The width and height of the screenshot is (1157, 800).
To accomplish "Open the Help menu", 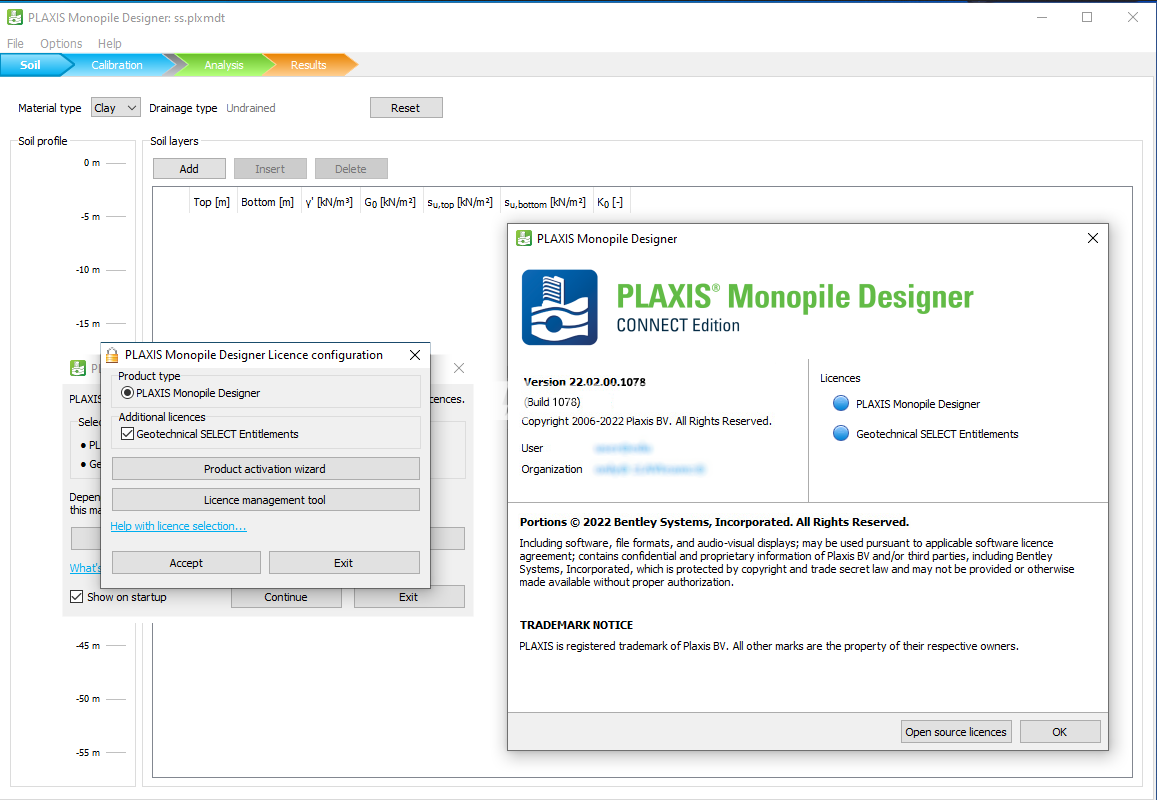I will tap(110, 44).
